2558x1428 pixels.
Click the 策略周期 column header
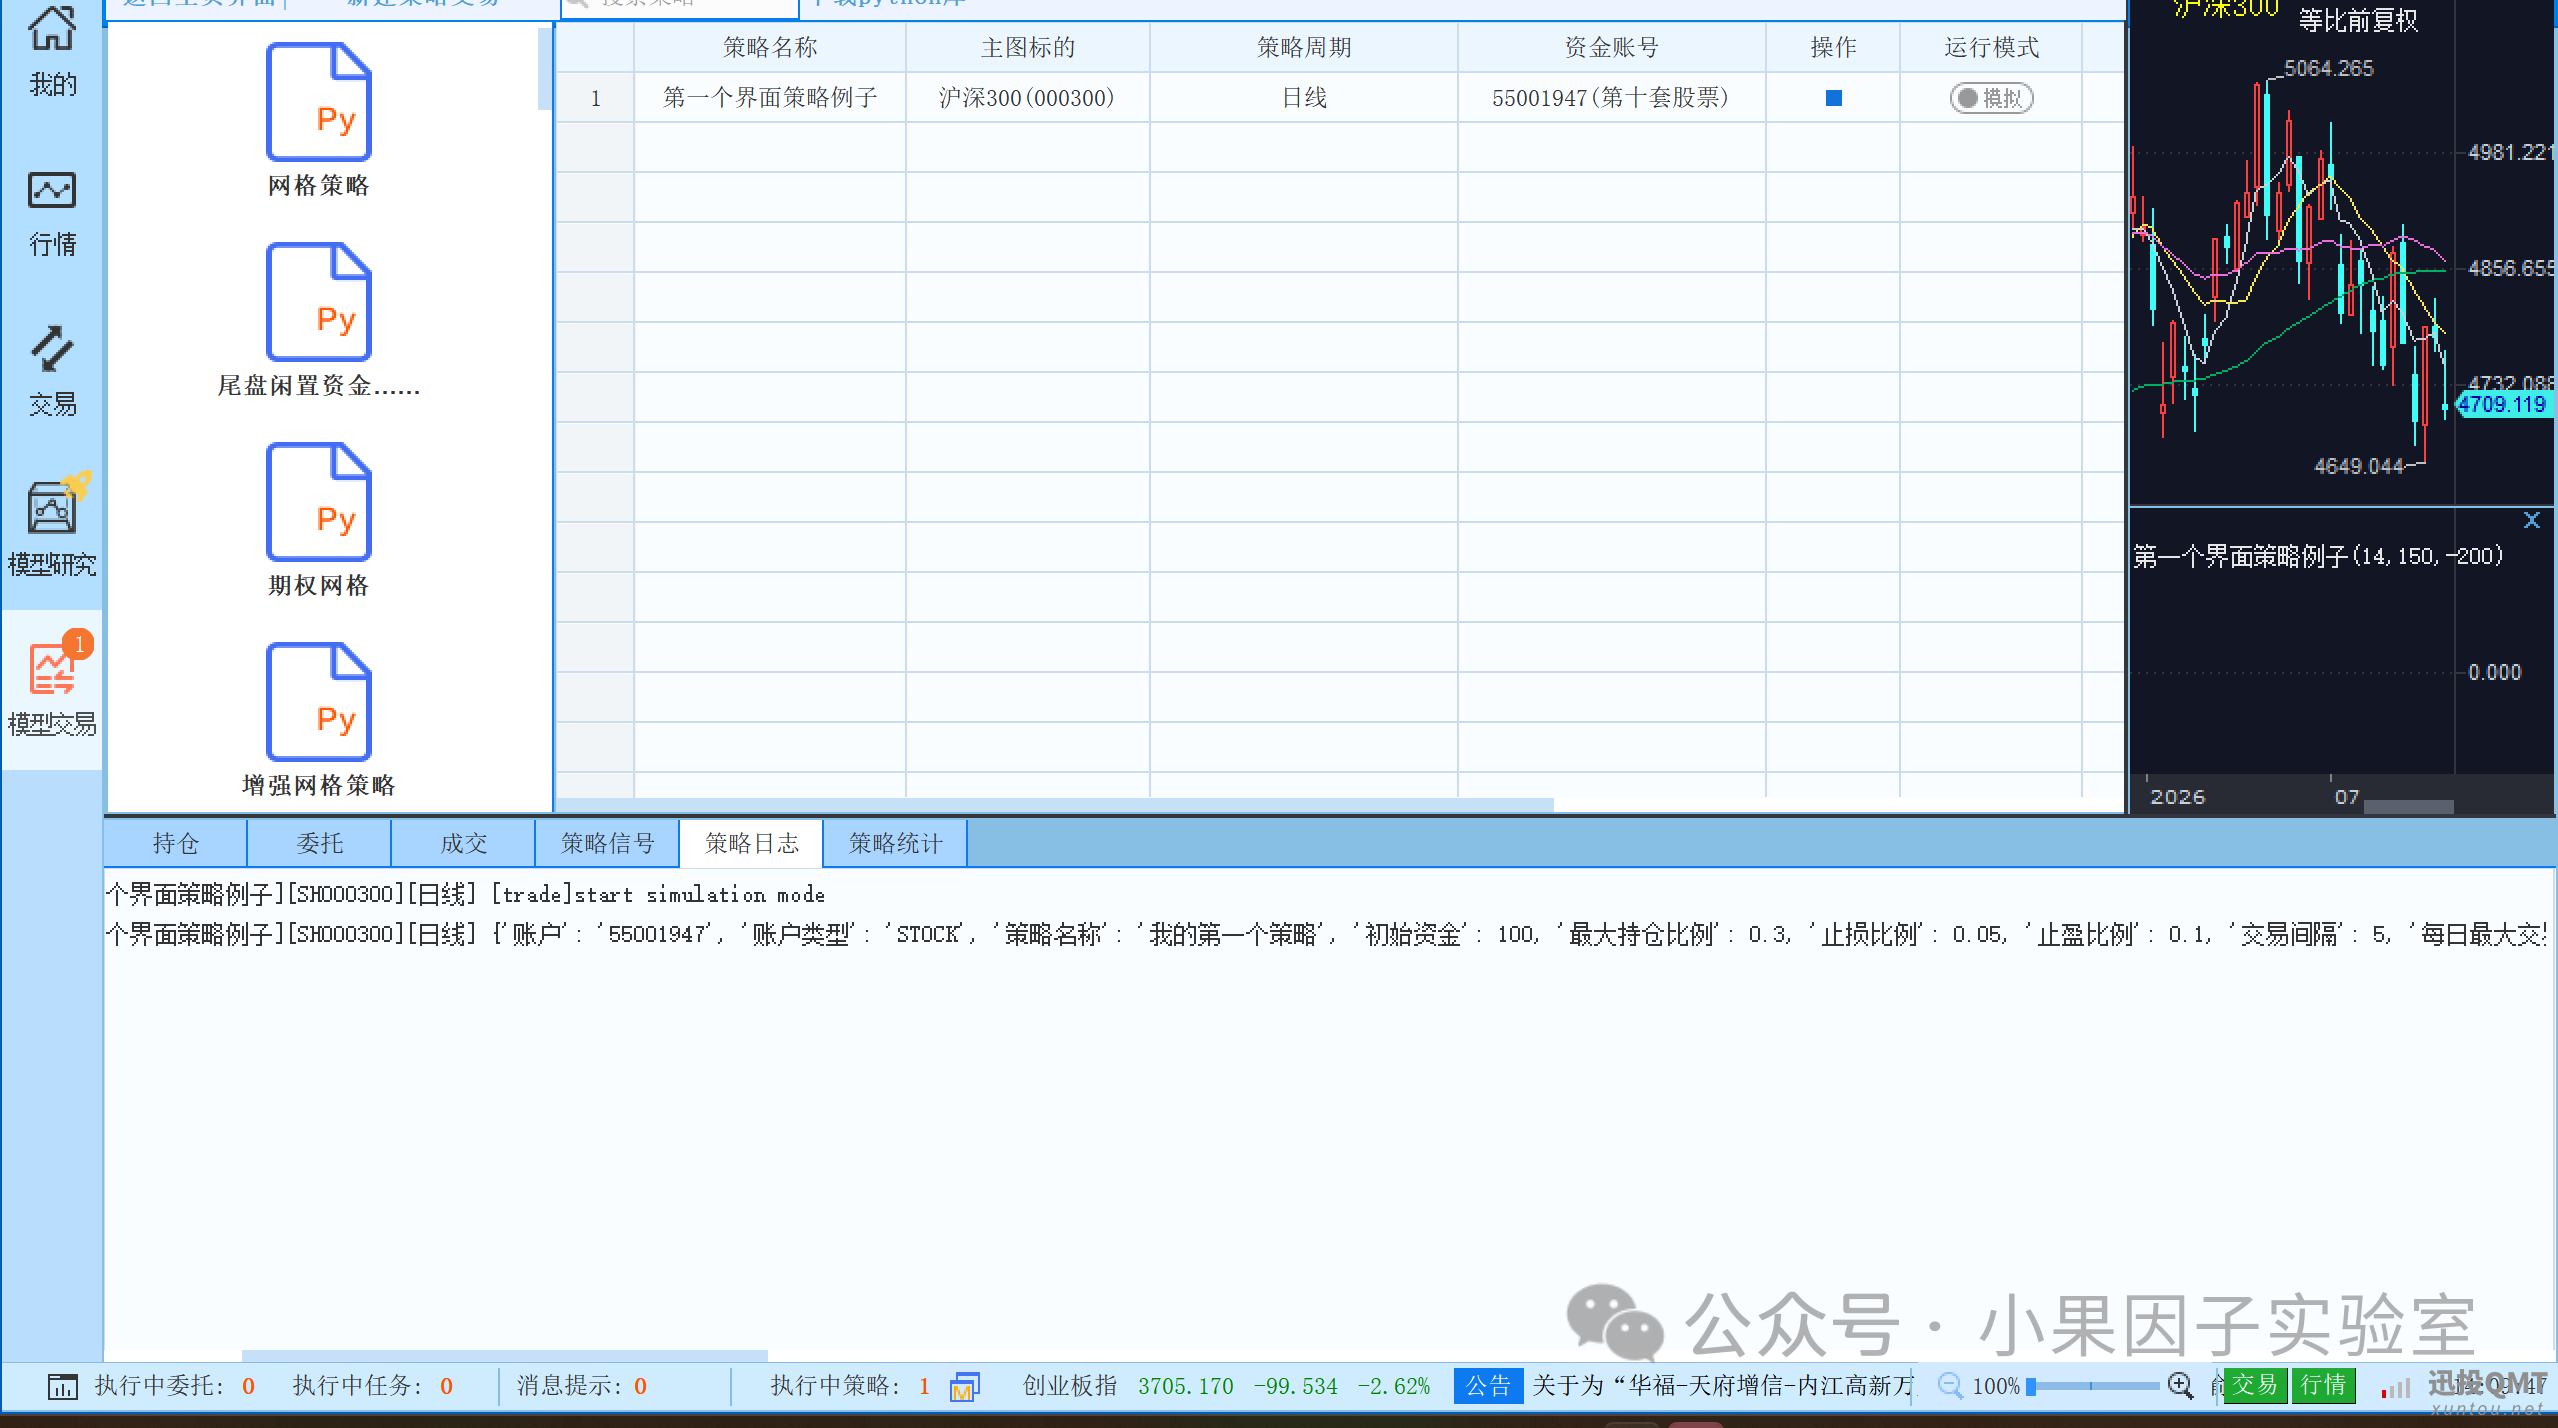pyautogui.click(x=1304, y=47)
